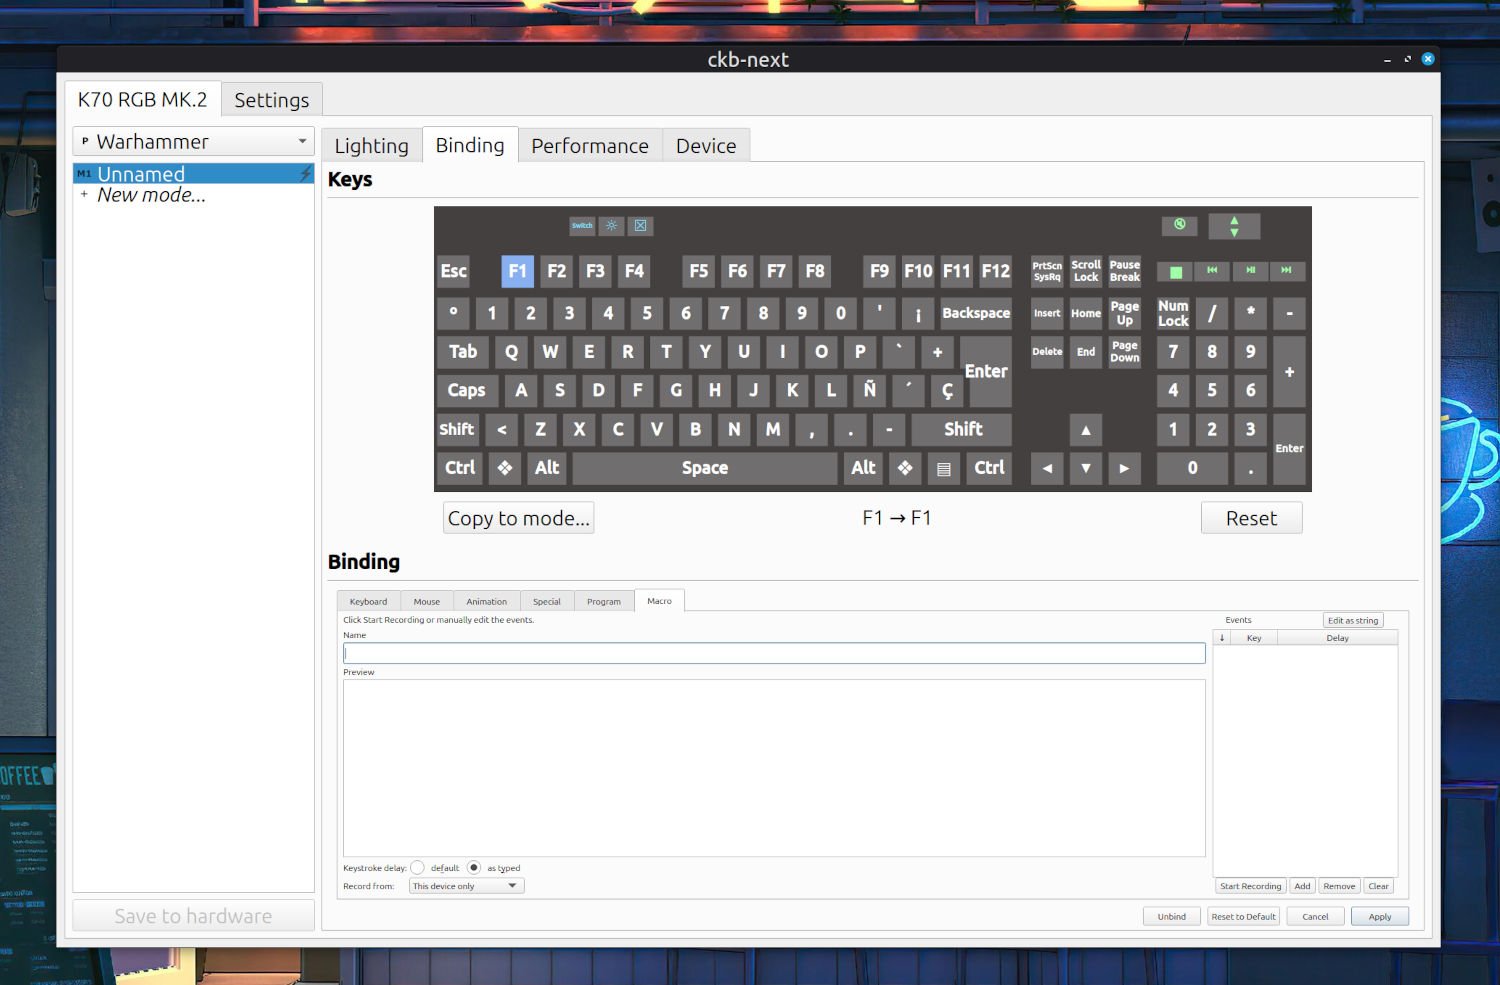
Task: Select the volume rocker on the keyboard layout
Action: coord(1233,226)
